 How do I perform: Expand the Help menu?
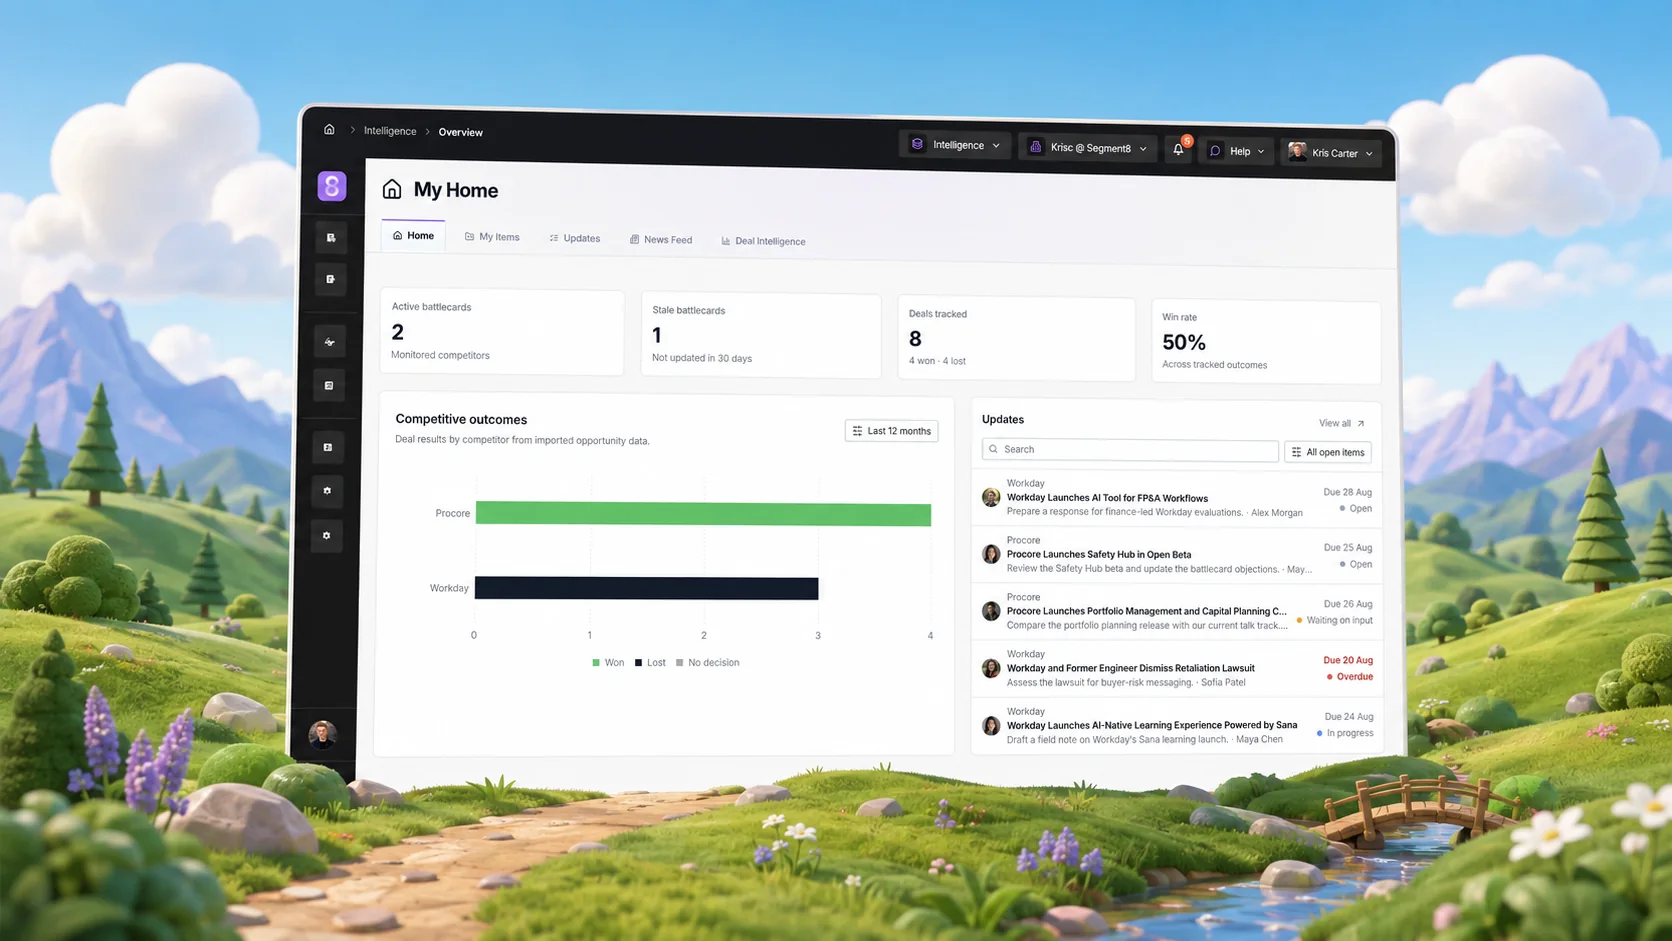click(1237, 151)
